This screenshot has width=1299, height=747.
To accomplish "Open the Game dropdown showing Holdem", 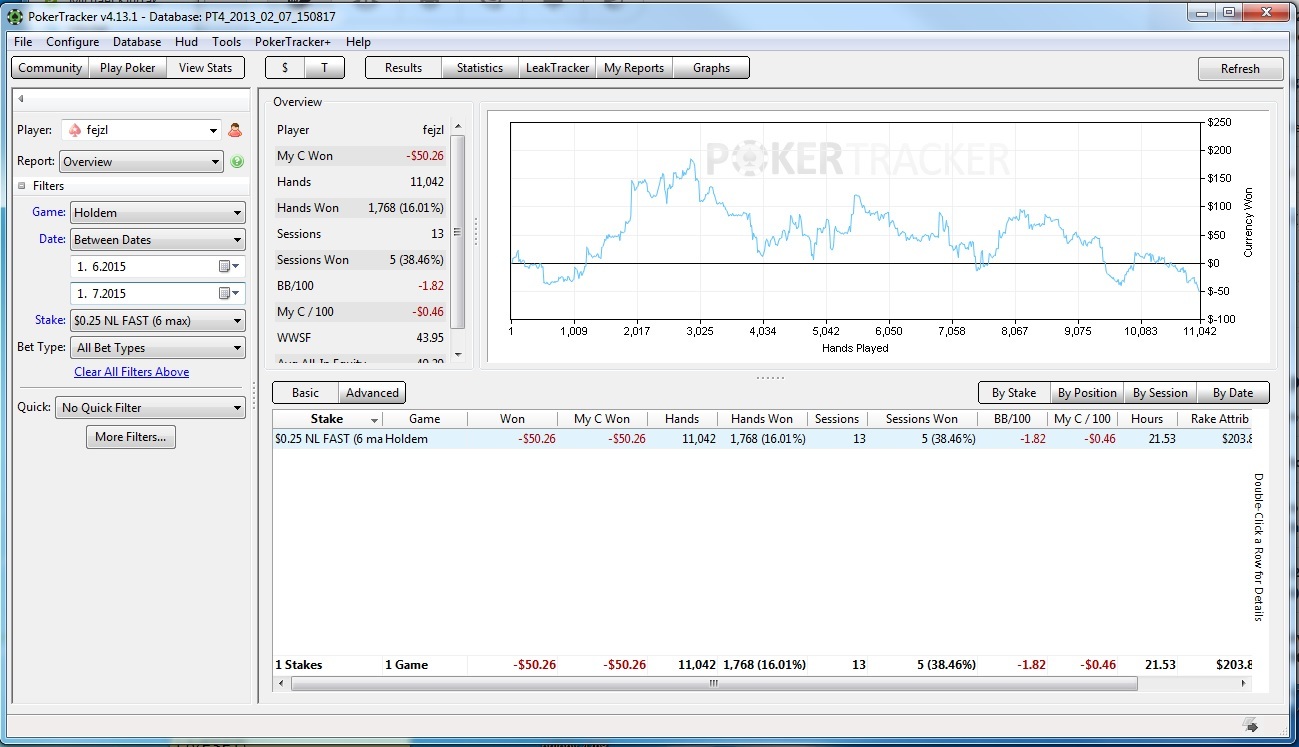I will 158,213.
